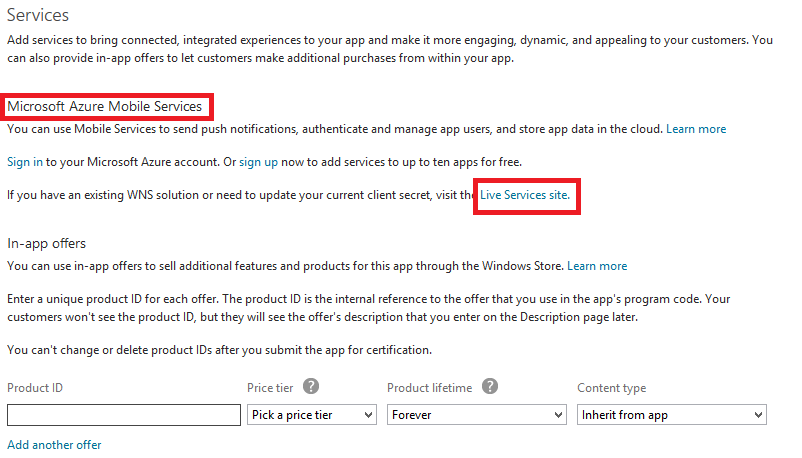
Task: Open the Pick a price tier dropdown
Action: 312,415
